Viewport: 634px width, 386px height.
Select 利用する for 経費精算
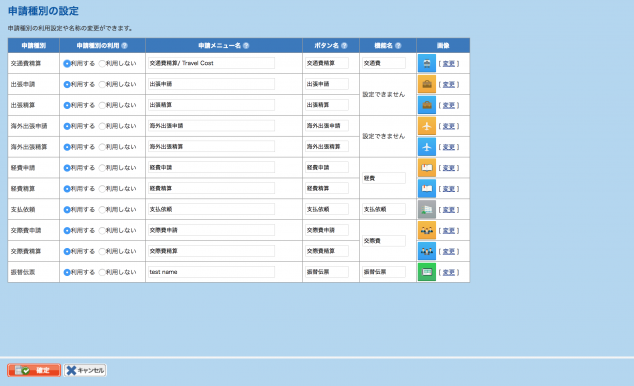(x=67, y=189)
